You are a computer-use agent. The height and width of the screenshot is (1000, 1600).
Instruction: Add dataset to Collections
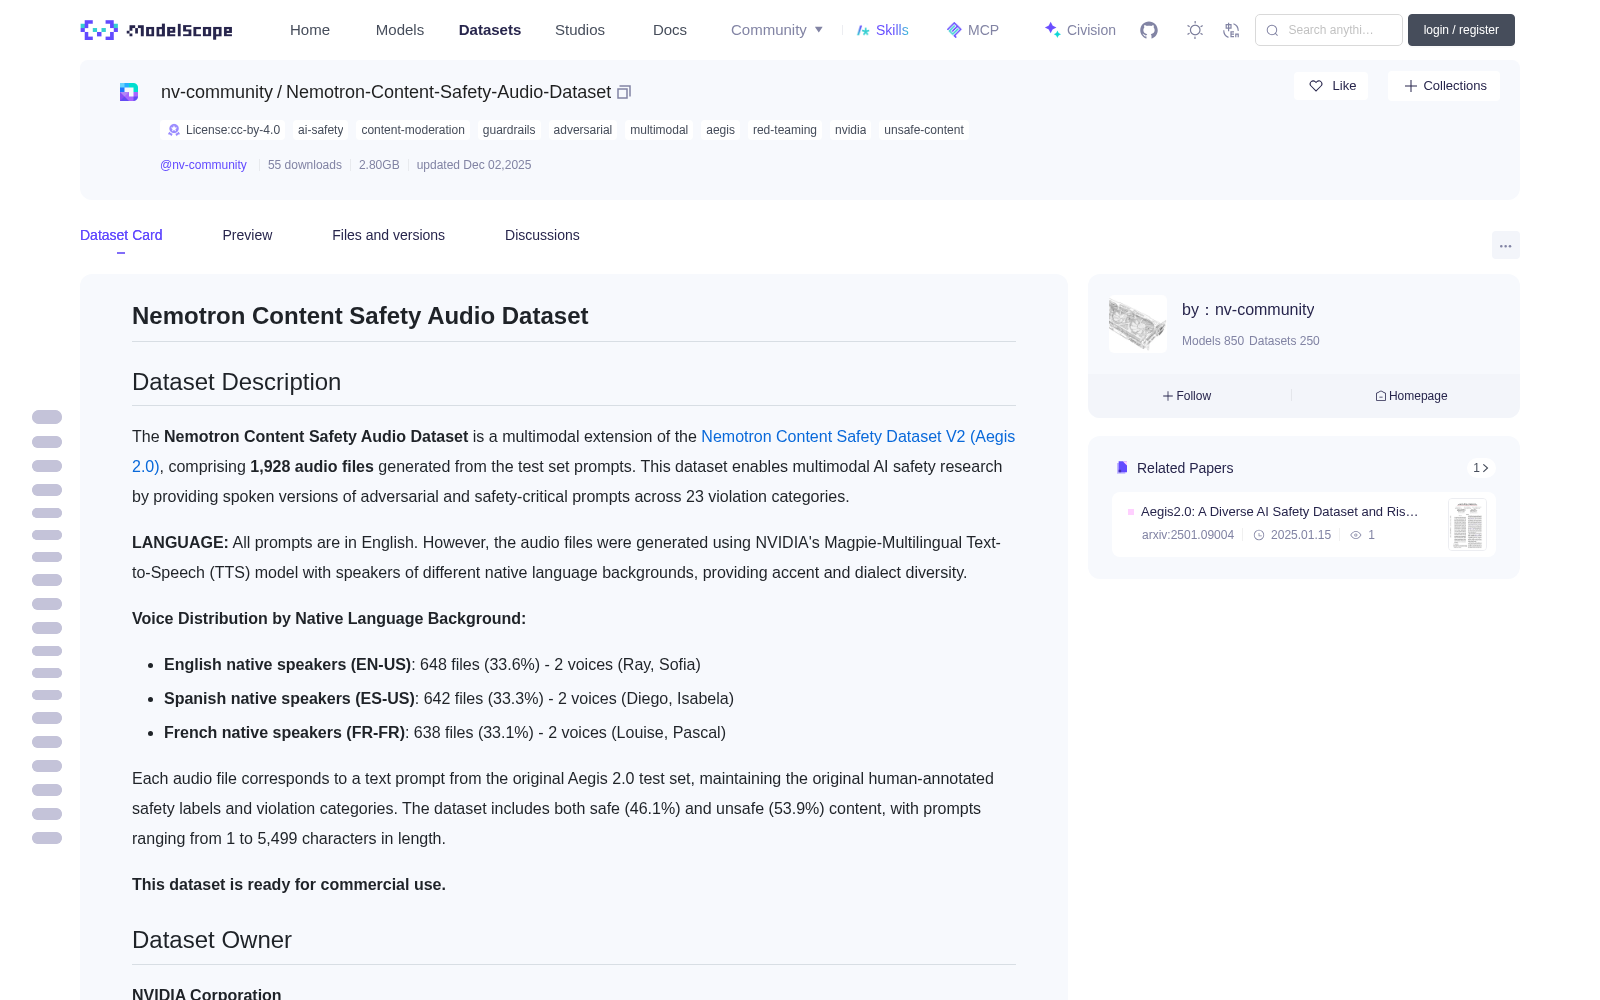[1445, 86]
